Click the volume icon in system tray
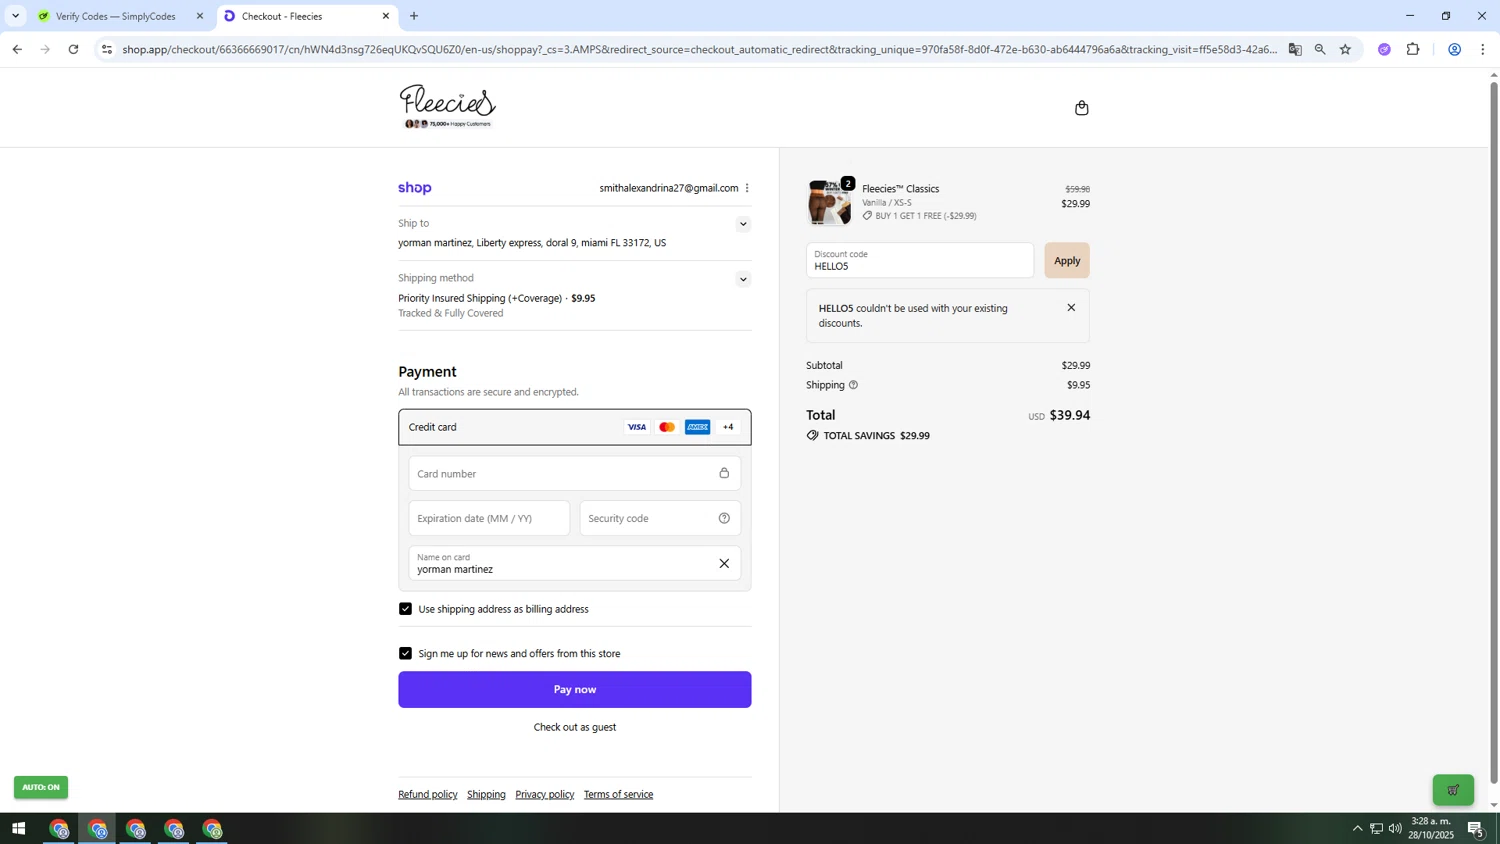The height and width of the screenshot is (844, 1500). (x=1395, y=828)
